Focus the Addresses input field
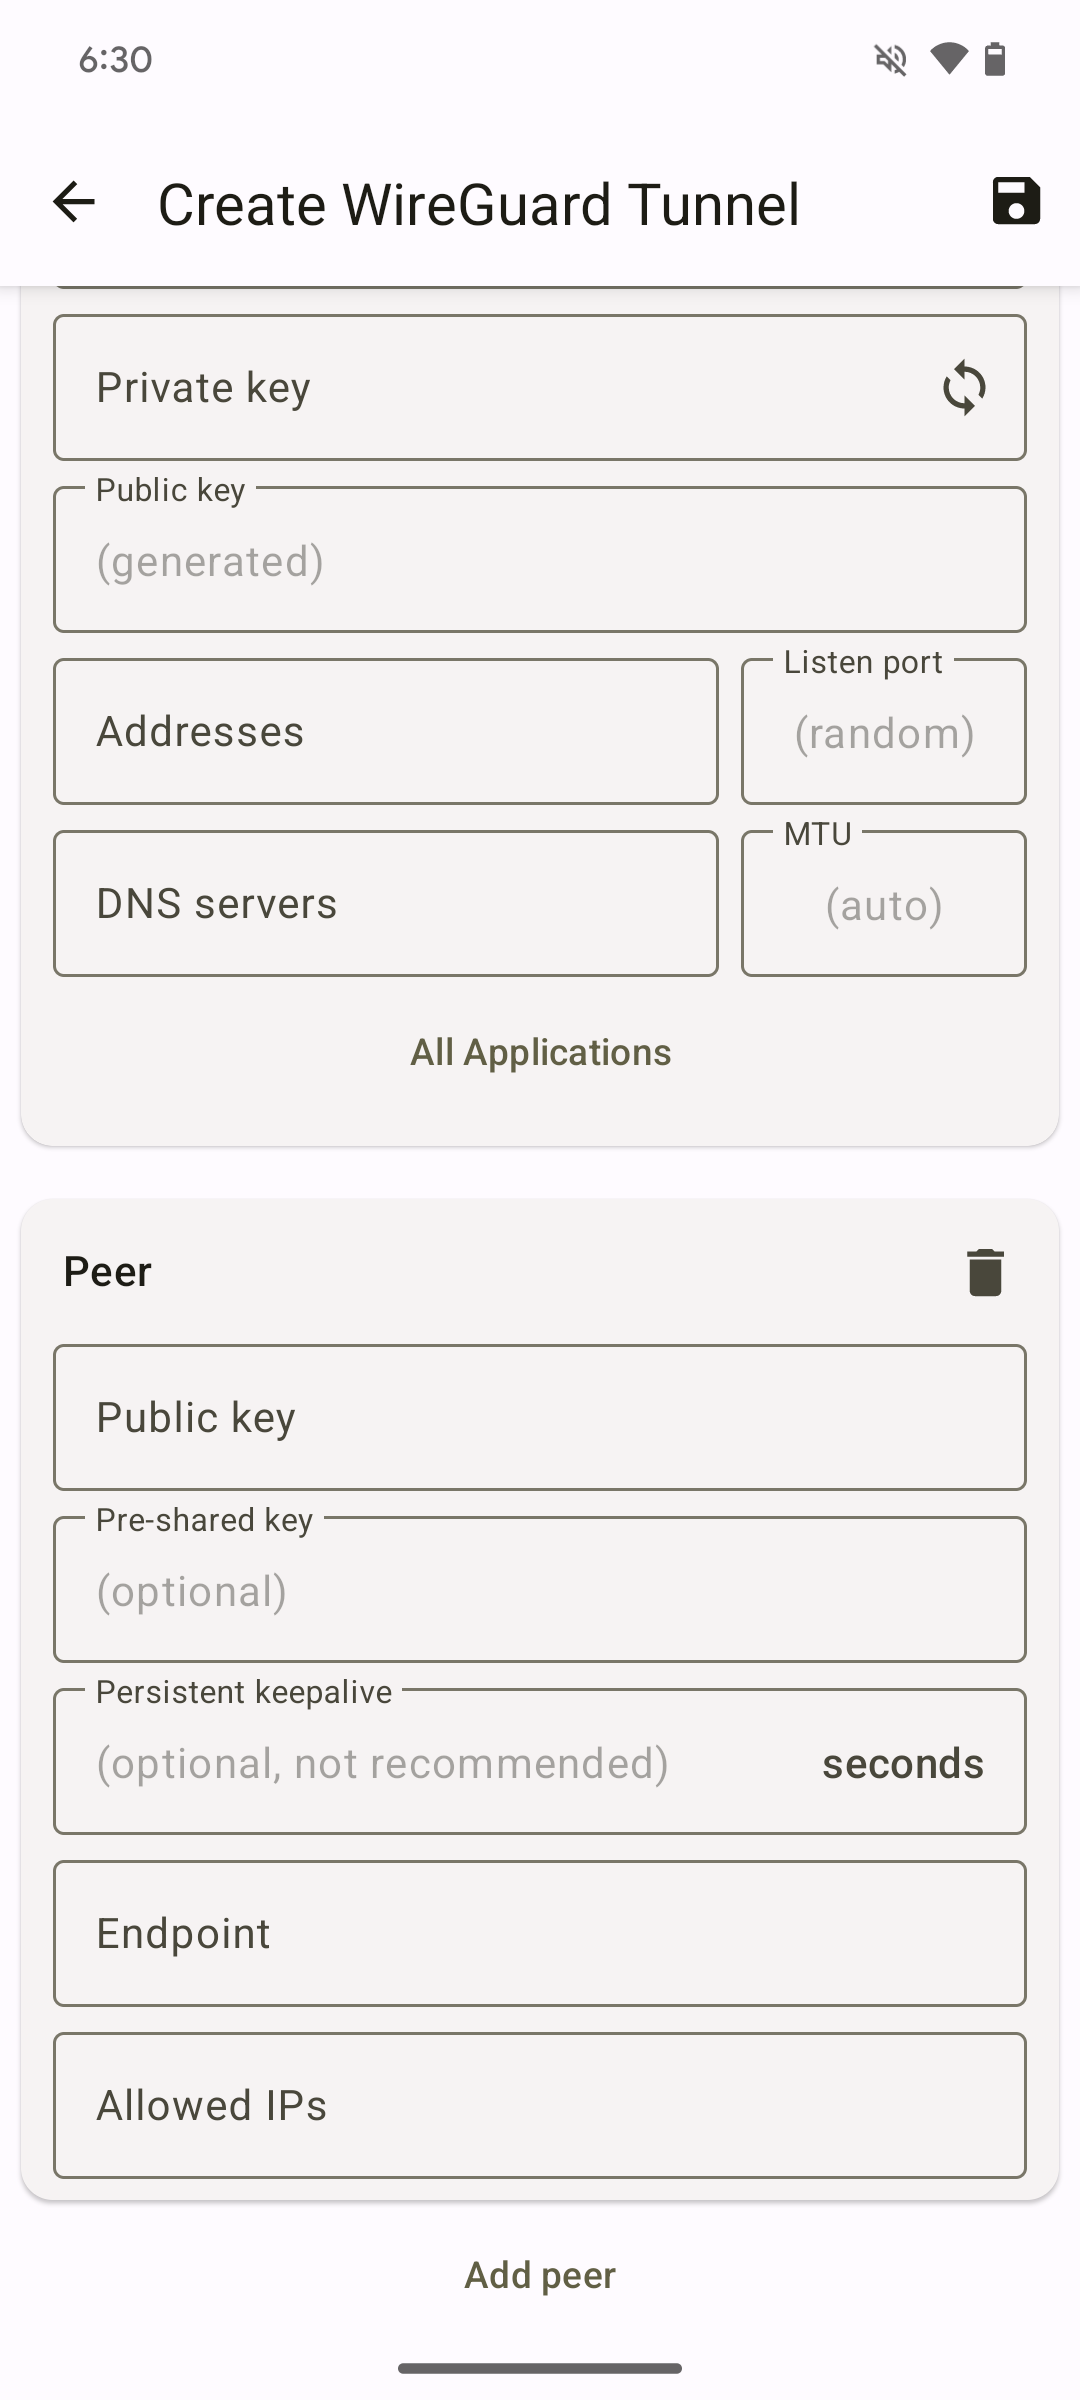 [x=386, y=732]
